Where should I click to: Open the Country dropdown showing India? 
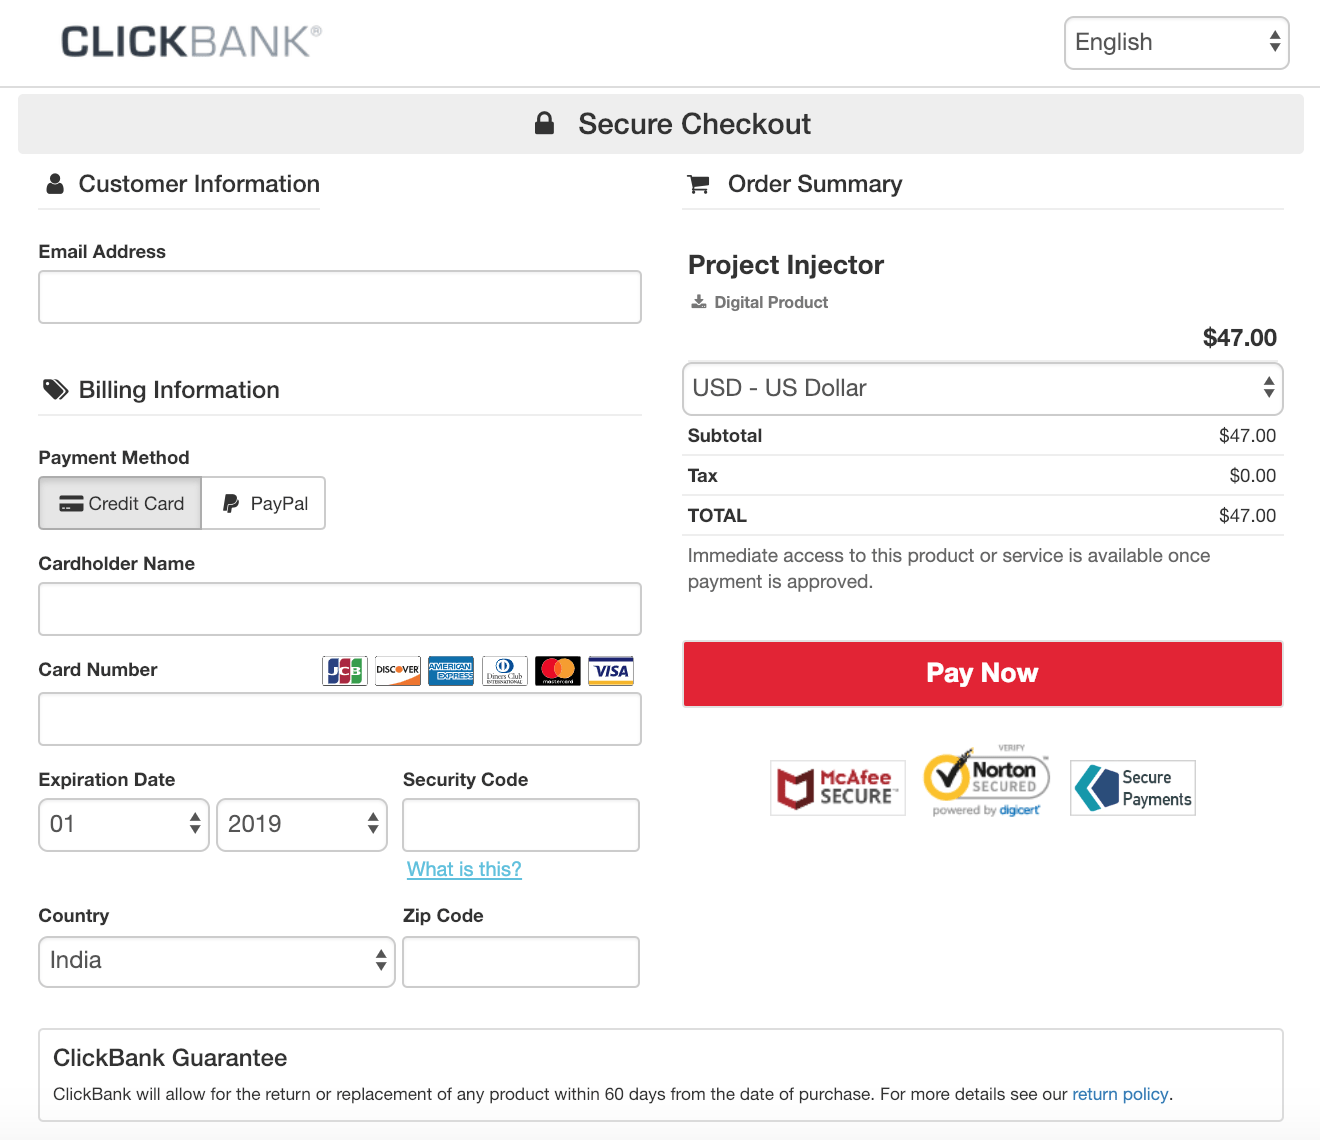click(x=217, y=962)
